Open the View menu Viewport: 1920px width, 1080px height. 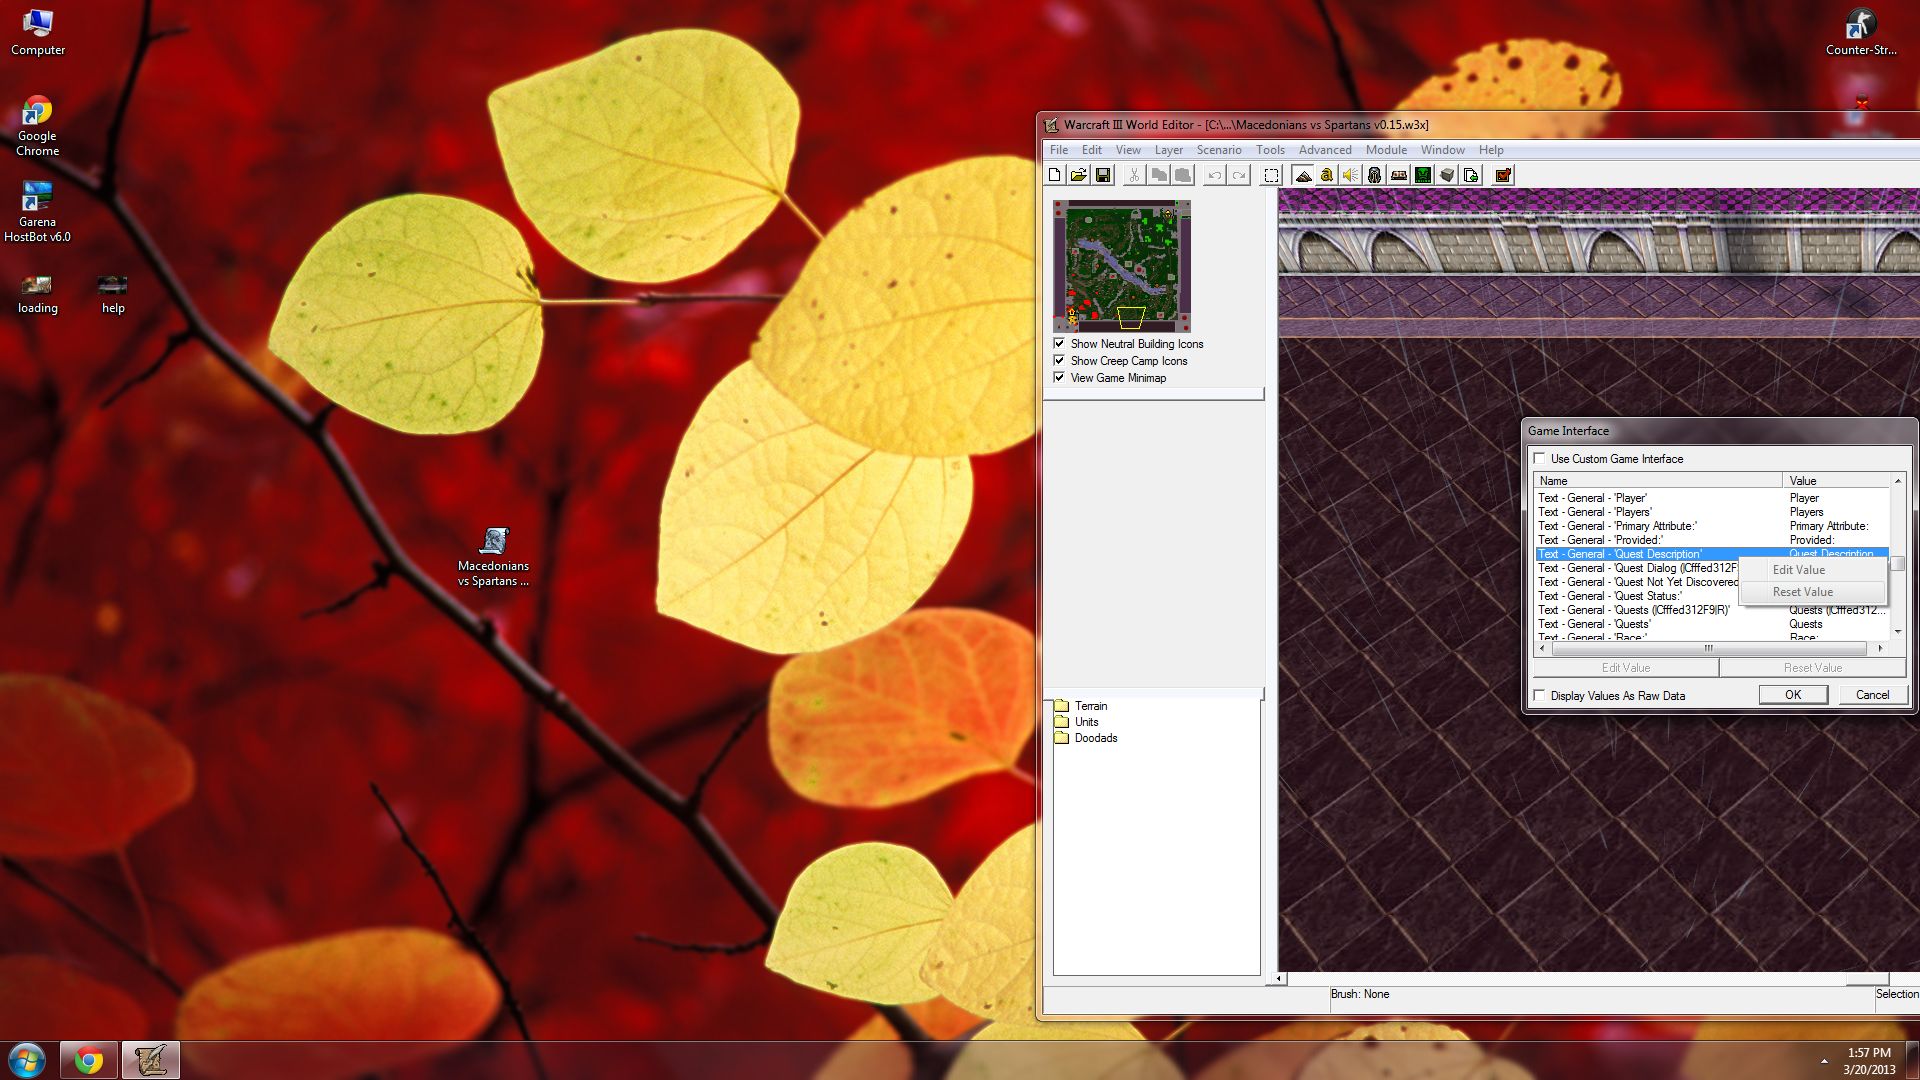click(1128, 150)
